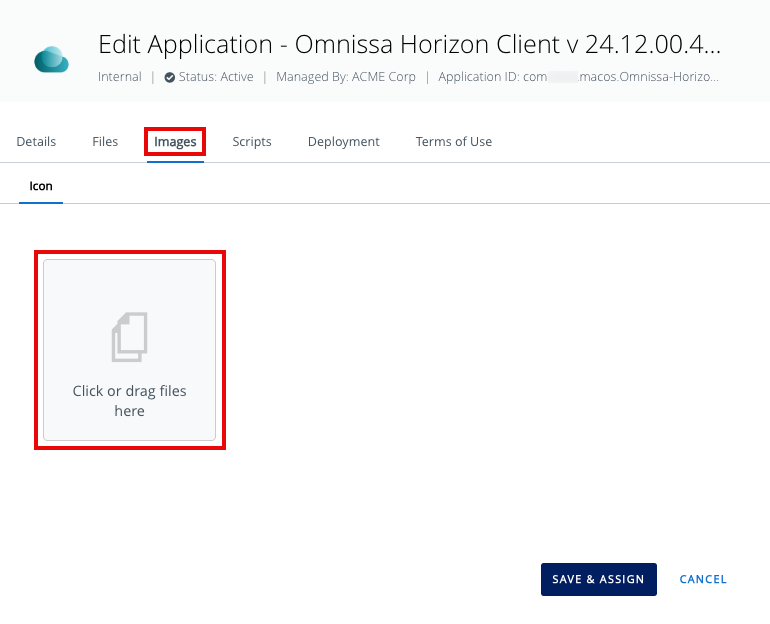Select the Images tab

[x=175, y=142]
